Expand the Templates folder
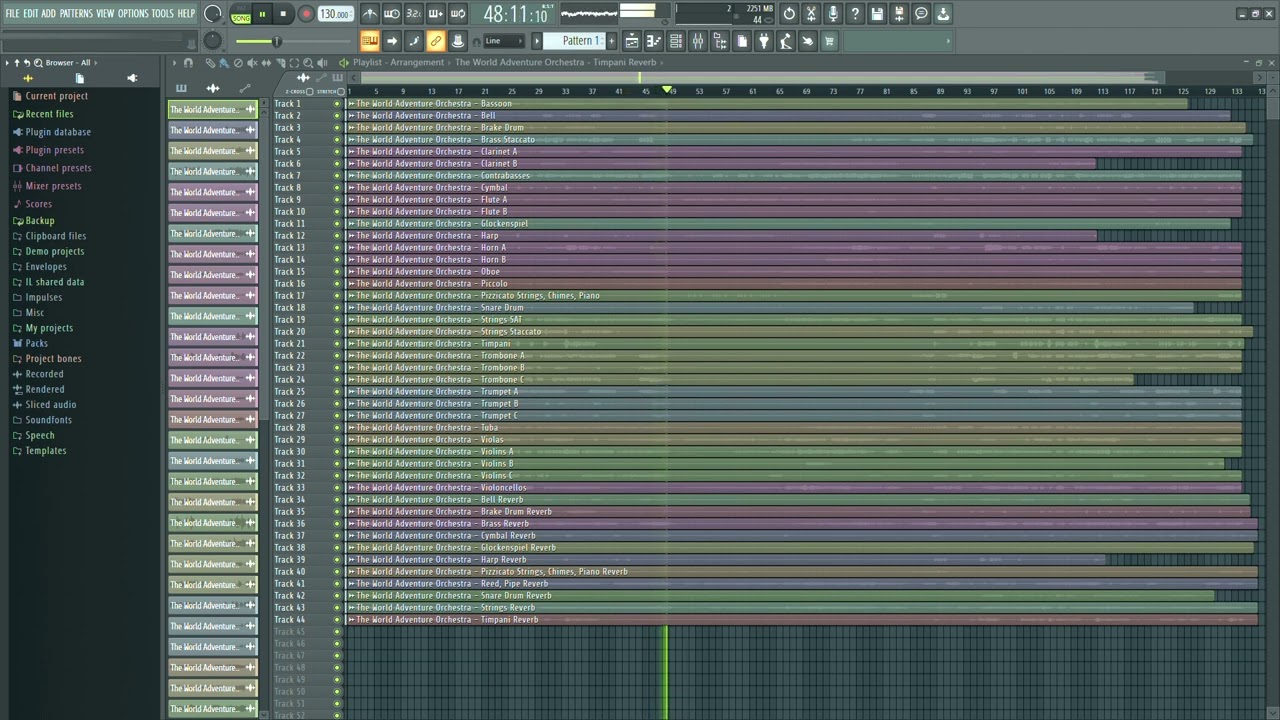The width and height of the screenshot is (1280, 720). coord(45,451)
